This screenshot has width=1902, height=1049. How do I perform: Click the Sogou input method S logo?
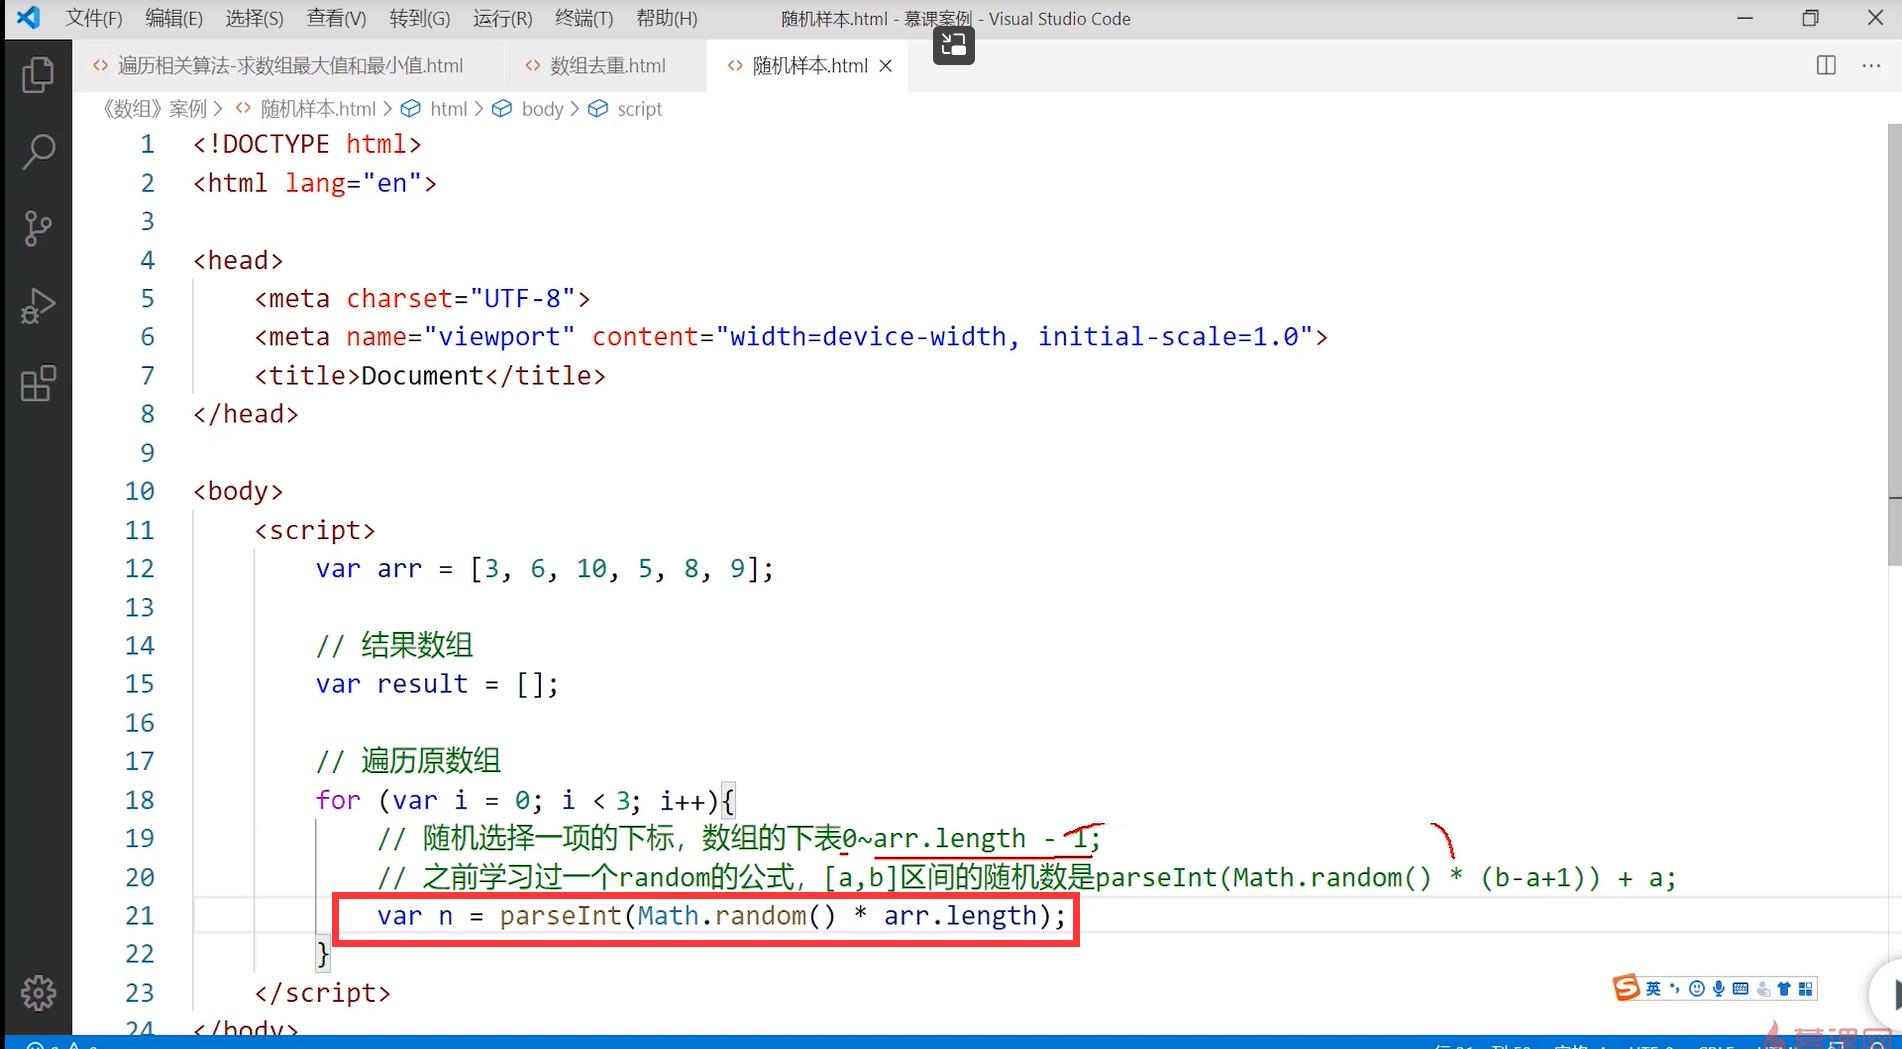tap(1626, 988)
